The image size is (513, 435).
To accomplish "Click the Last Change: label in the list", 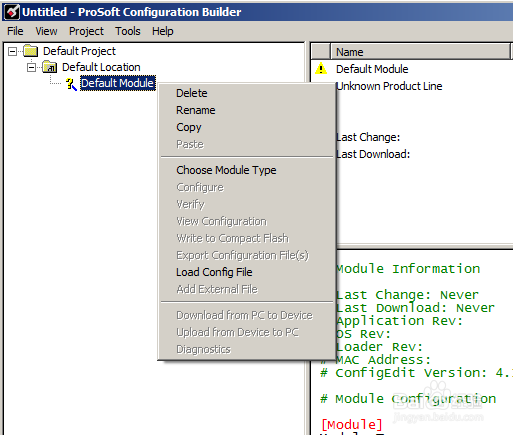I will [x=368, y=137].
